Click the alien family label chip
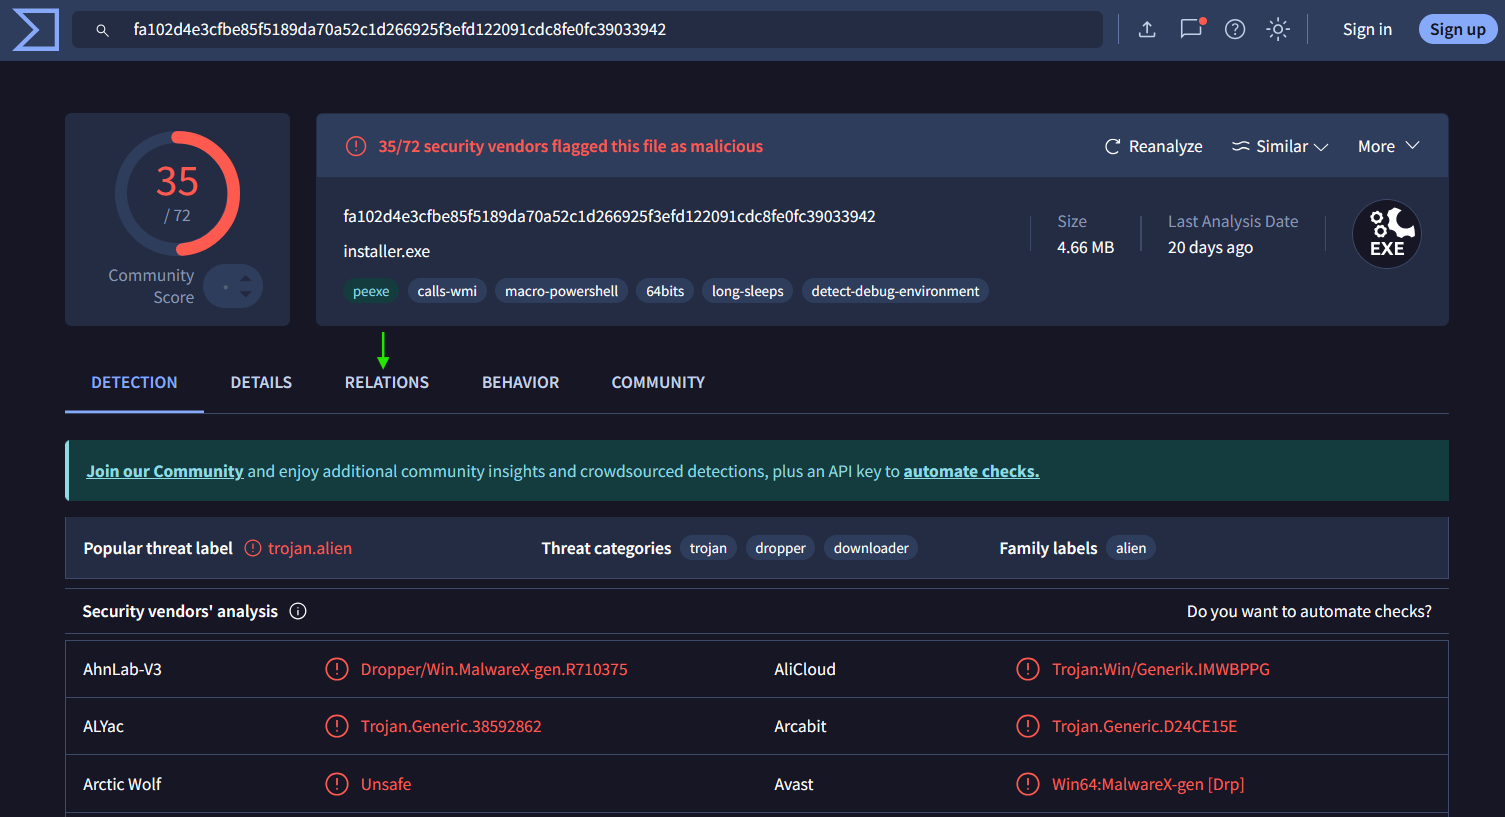The width and height of the screenshot is (1505, 817). pyautogui.click(x=1131, y=548)
